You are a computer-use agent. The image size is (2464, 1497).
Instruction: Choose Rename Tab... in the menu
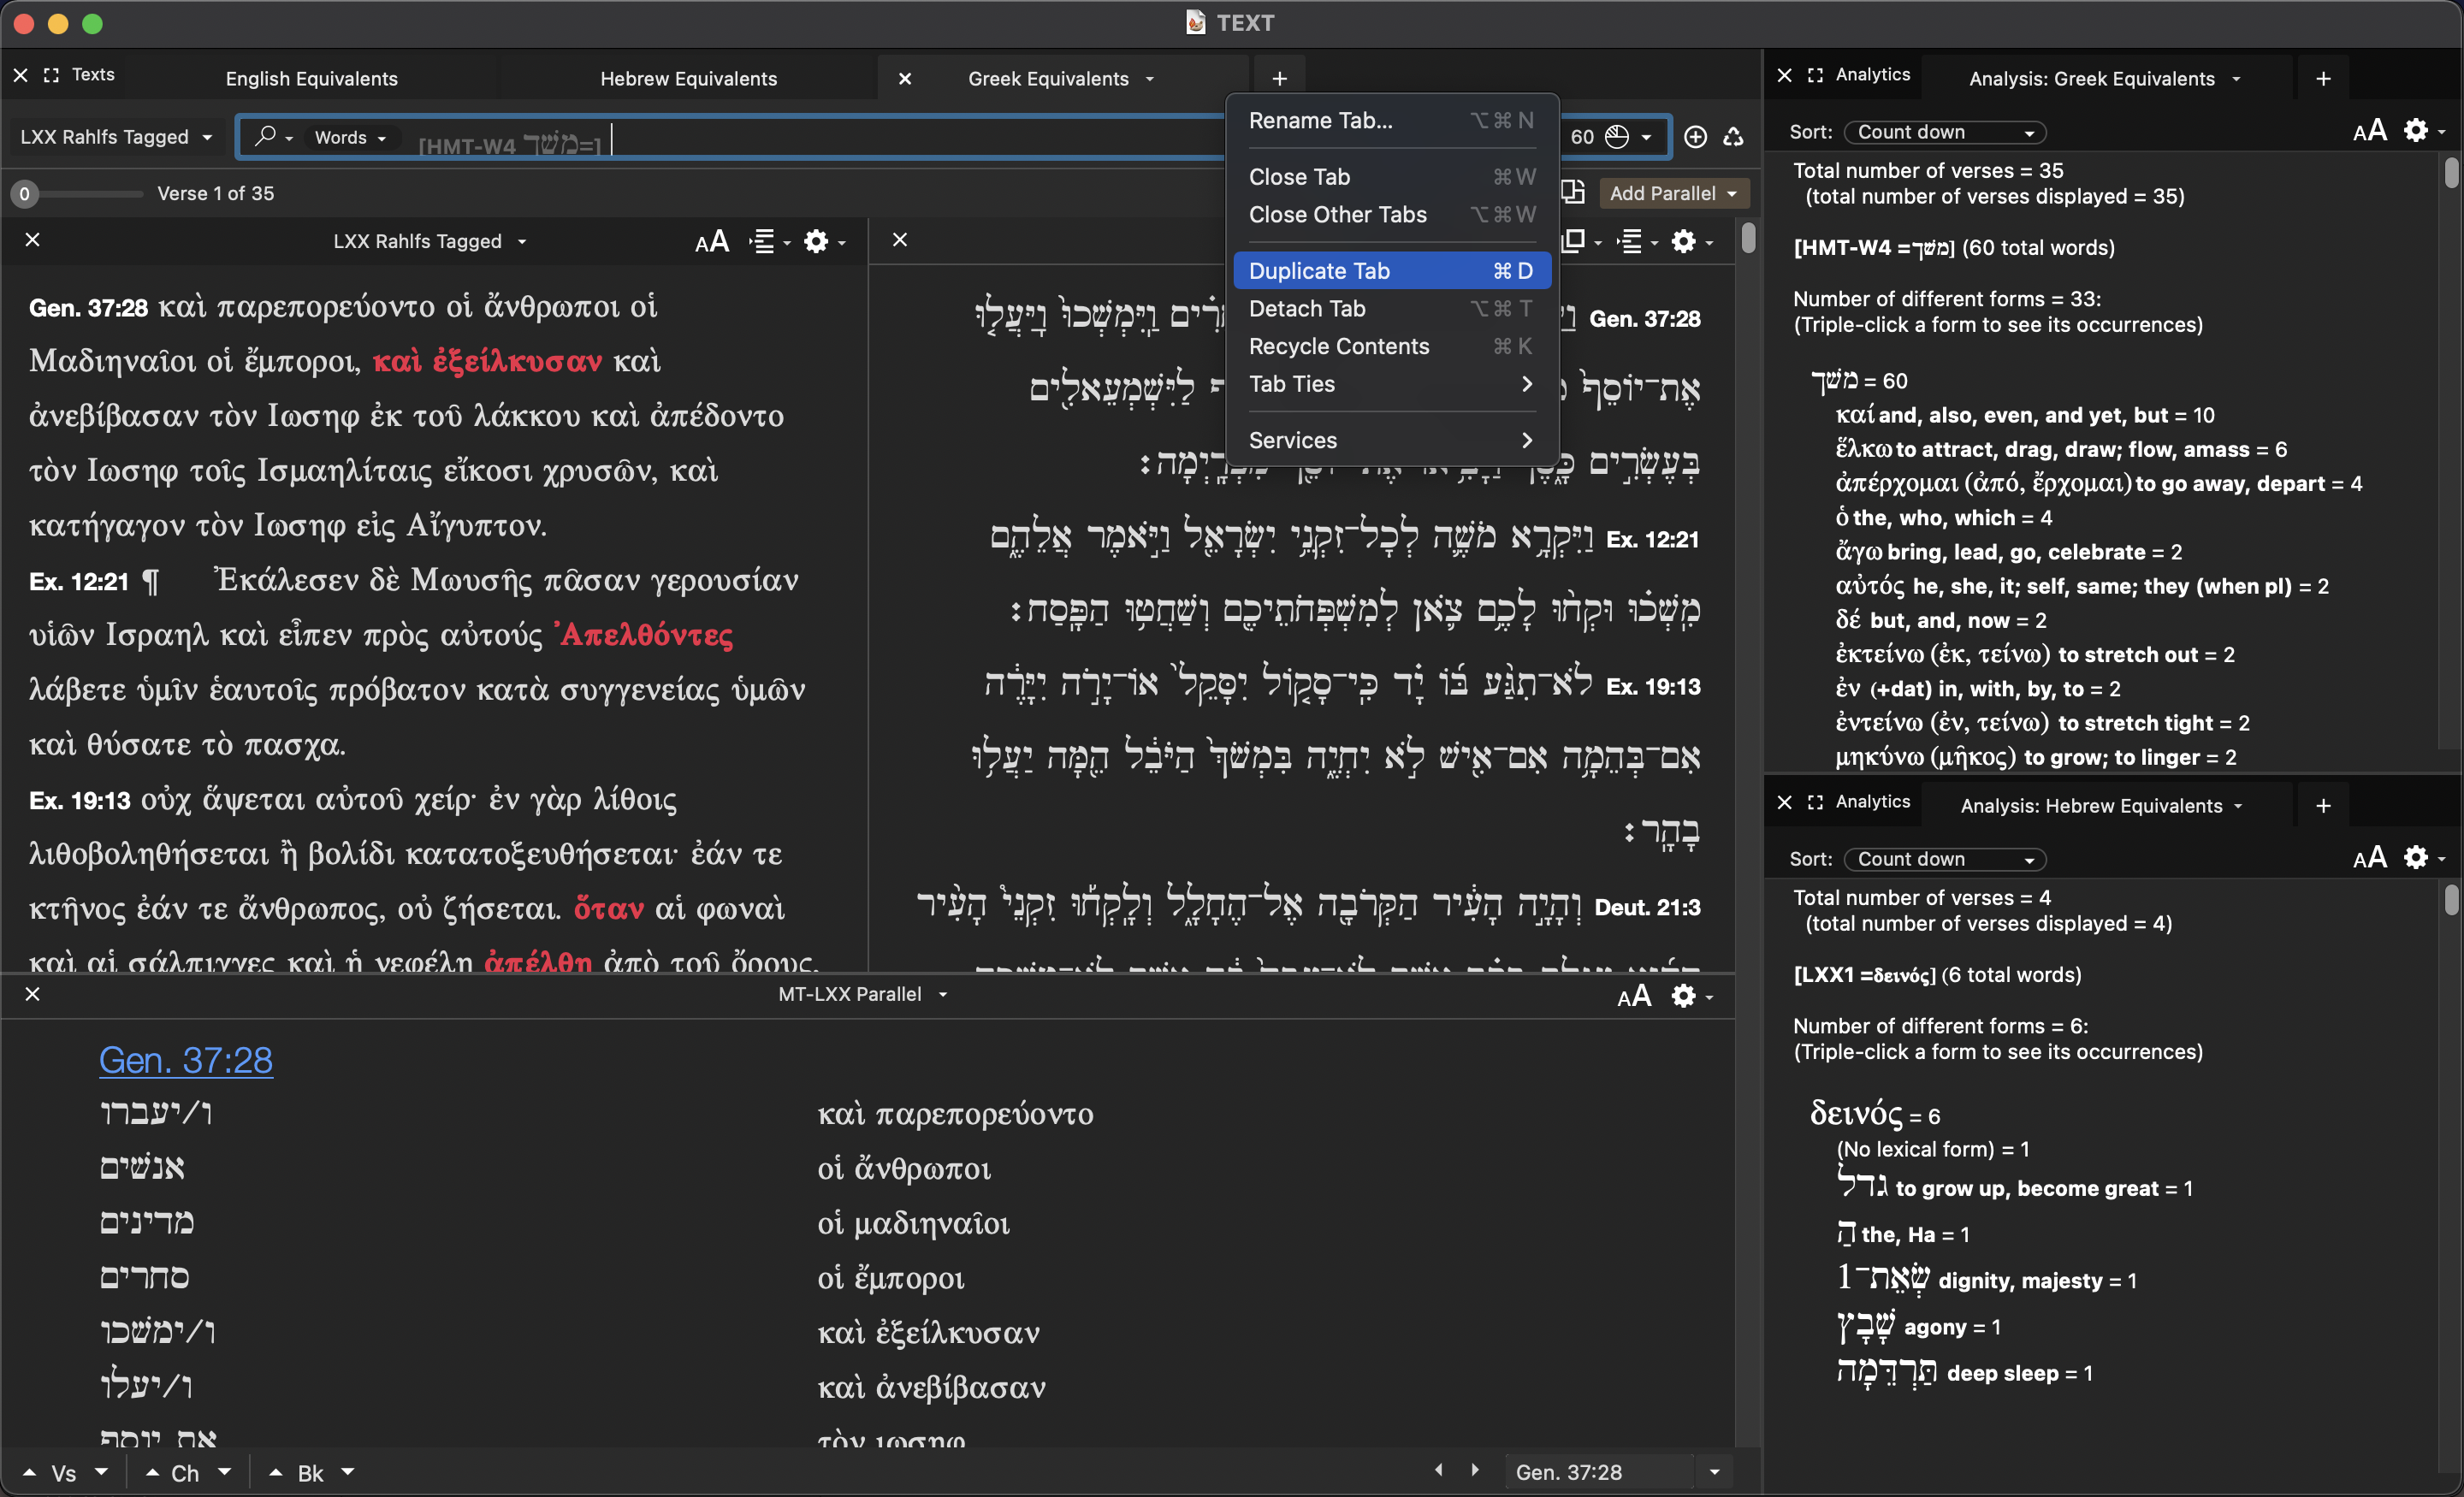point(1320,120)
